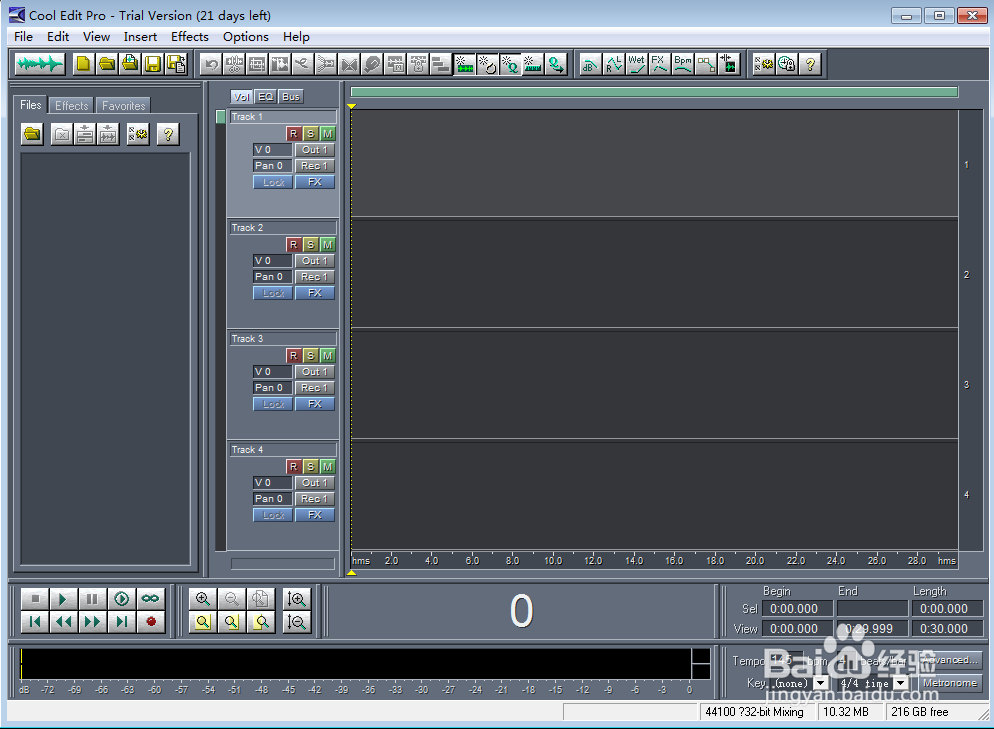Zoom out horizontally with the magnifier minus icon
994x729 pixels.
point(232,599)
